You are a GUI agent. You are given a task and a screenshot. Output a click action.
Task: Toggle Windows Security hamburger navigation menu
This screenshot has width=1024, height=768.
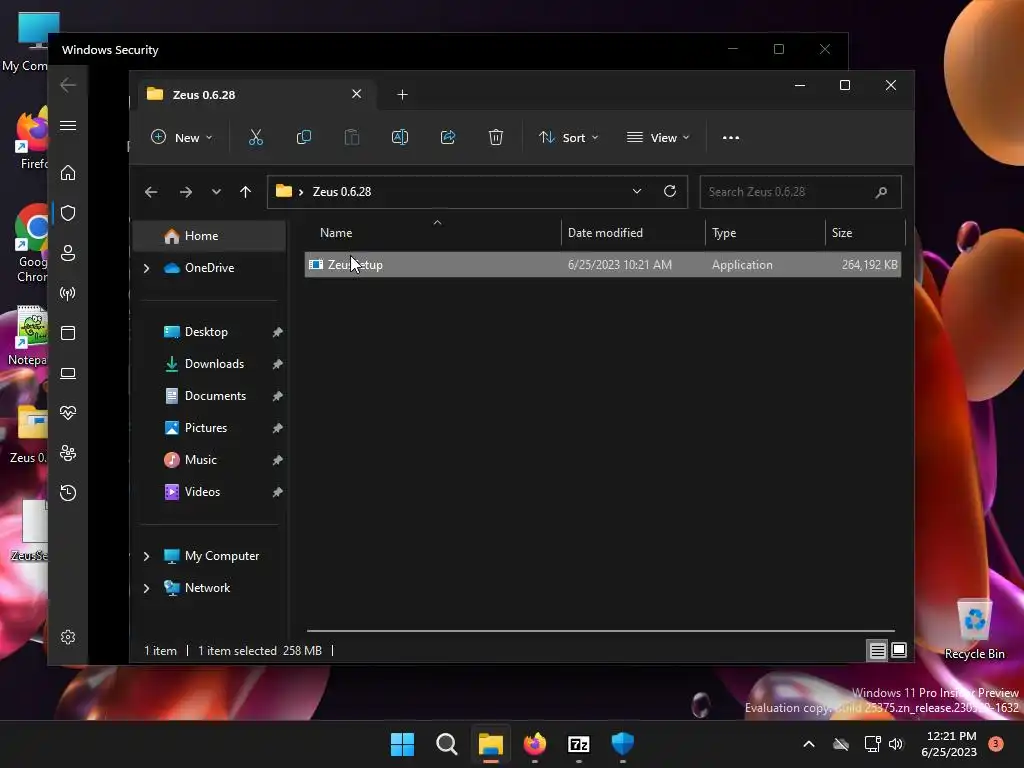68,125
